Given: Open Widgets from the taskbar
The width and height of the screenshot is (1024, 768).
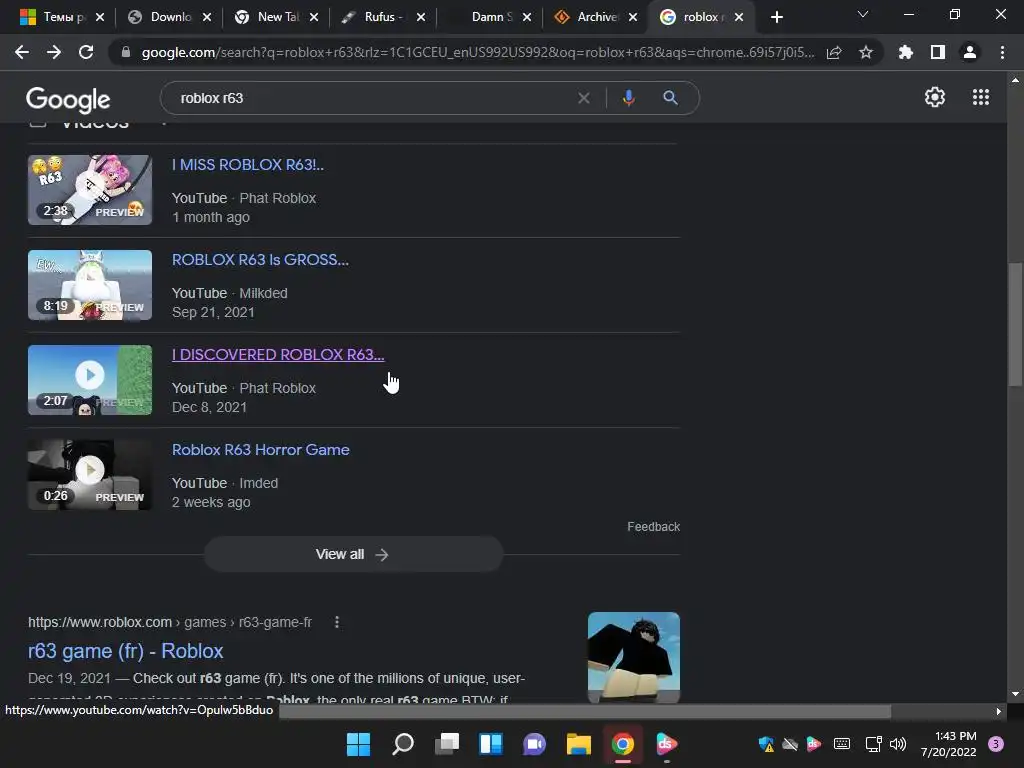Looking at the screenshot, I should (x=490, y=744).
